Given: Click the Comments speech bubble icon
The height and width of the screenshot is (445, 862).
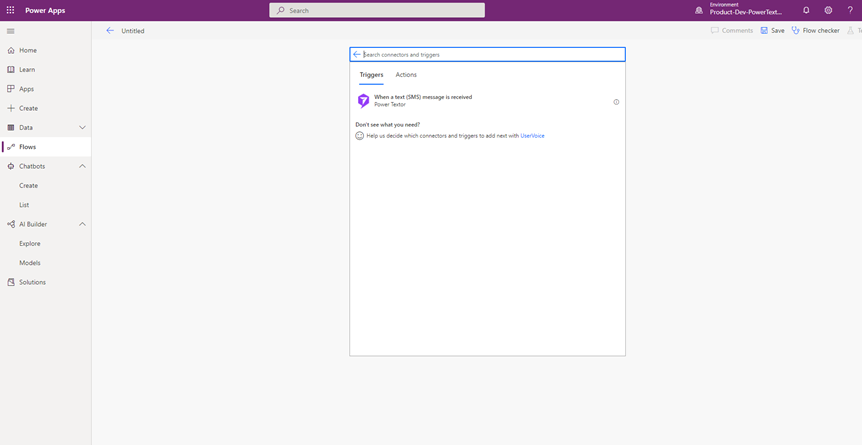Looking at the screenshot, I should 715,31.
